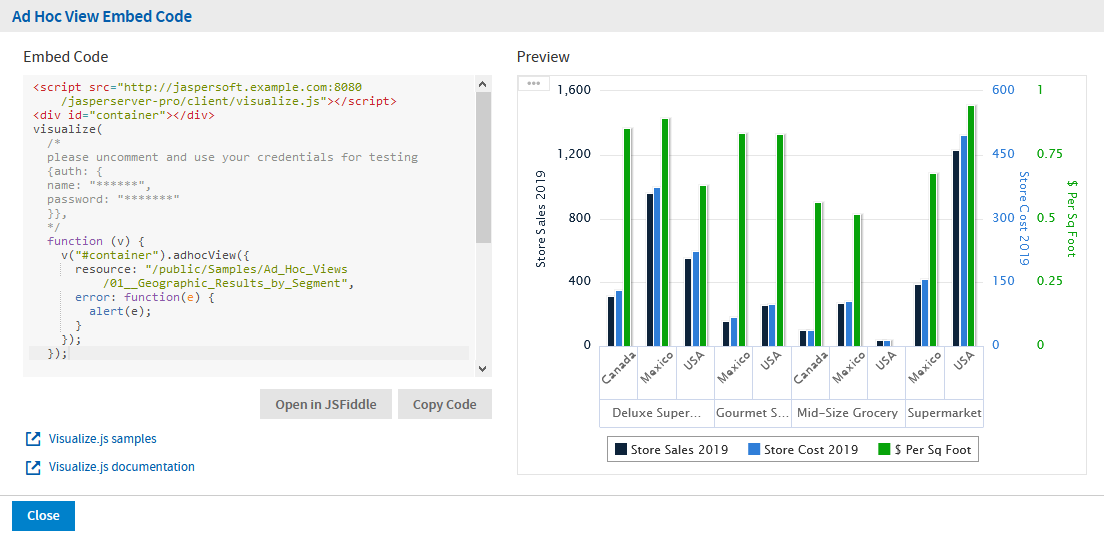Click the <div id="container"></div> code line
The height and width of the screenshot is (536, 1104).
(x=124, y=116)
